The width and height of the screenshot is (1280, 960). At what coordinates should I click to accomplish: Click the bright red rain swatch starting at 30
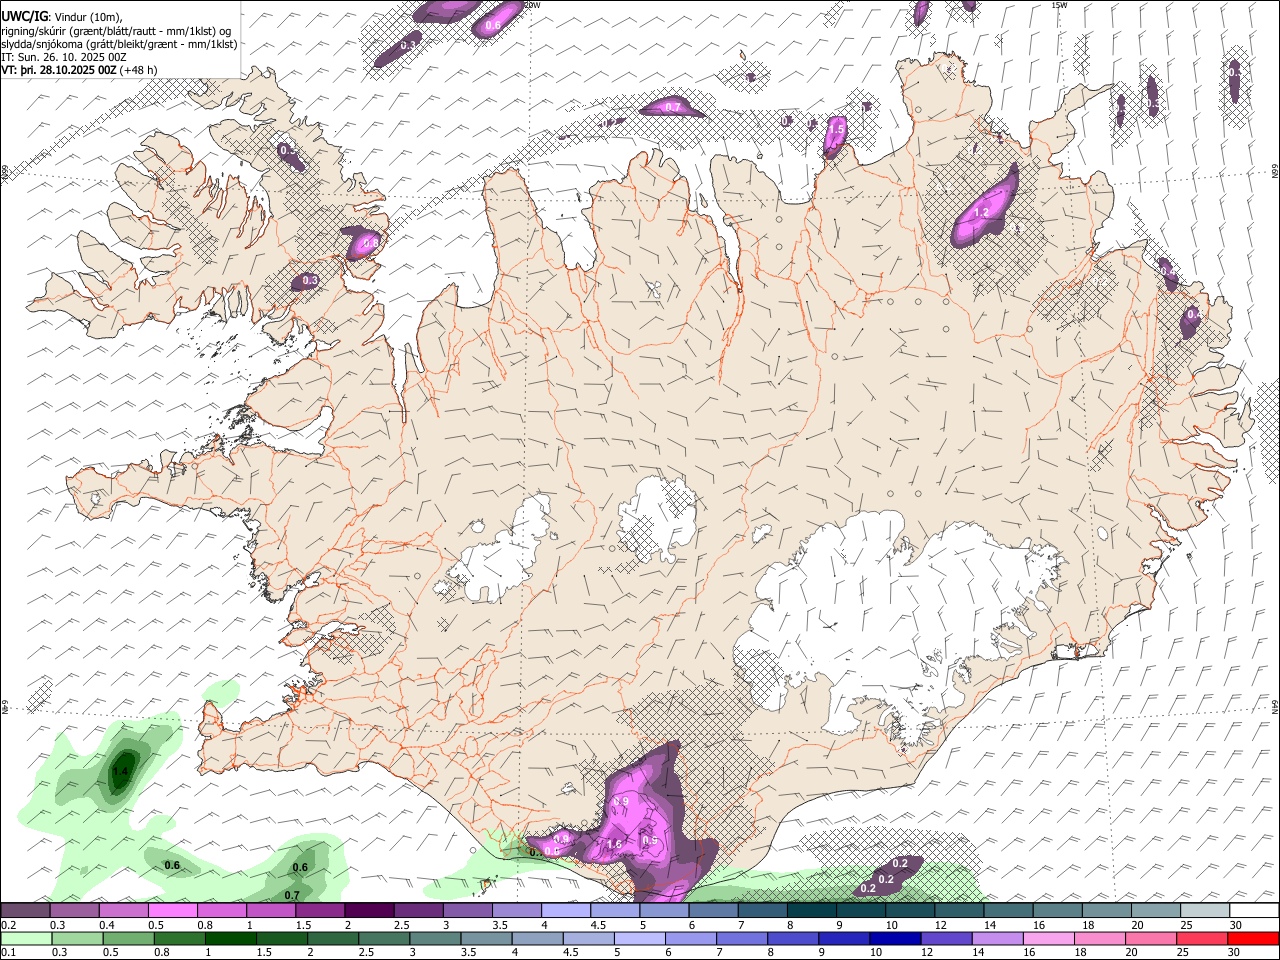[x=1255, y=938]
